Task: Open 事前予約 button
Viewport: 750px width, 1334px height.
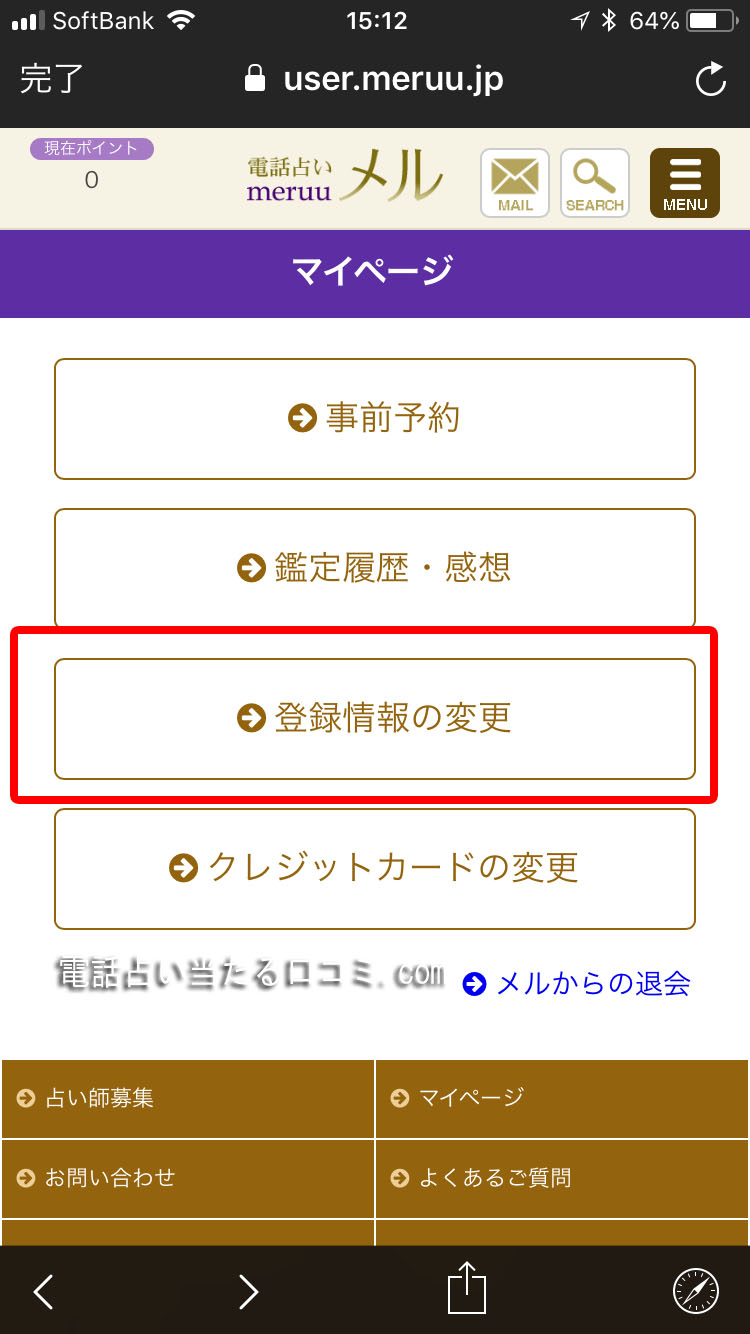Action: pos(375,418)
